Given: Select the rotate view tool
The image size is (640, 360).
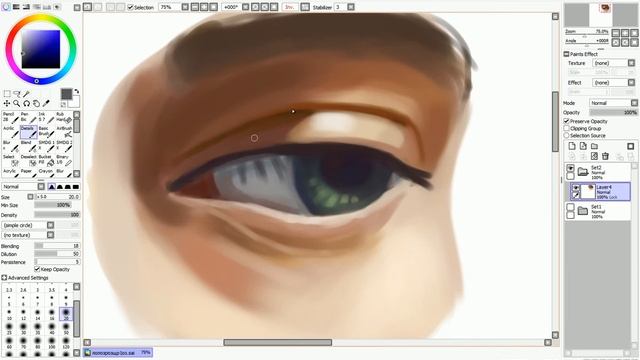Looking at the screenshot, I should (x=27, y=103).
